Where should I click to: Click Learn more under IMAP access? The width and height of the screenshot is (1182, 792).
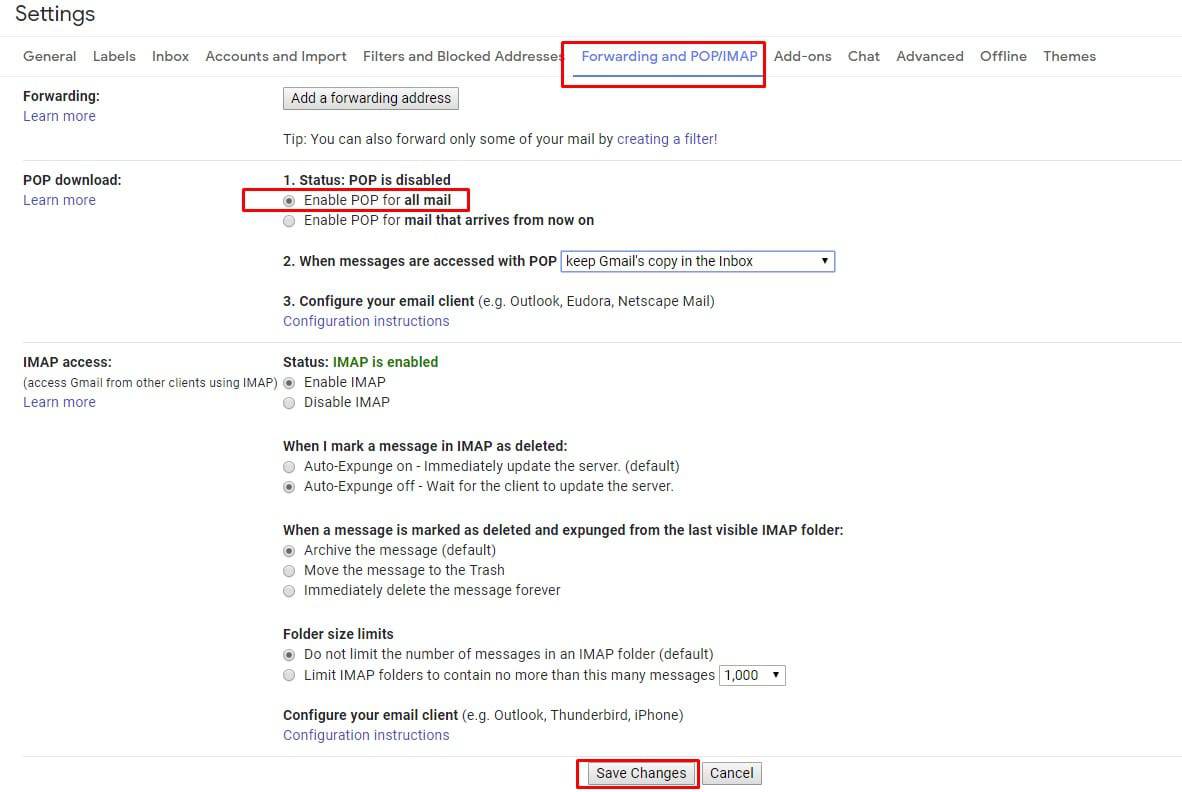[x=59, y=402]
